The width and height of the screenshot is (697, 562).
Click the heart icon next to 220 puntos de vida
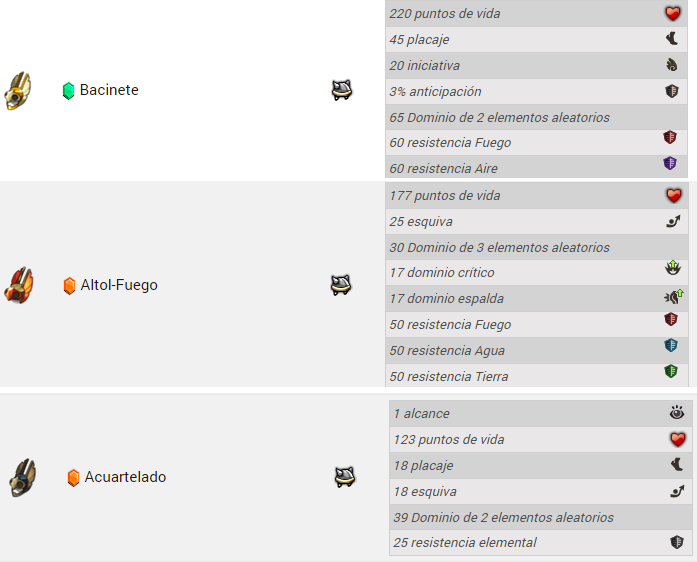[x=673, y=13]
